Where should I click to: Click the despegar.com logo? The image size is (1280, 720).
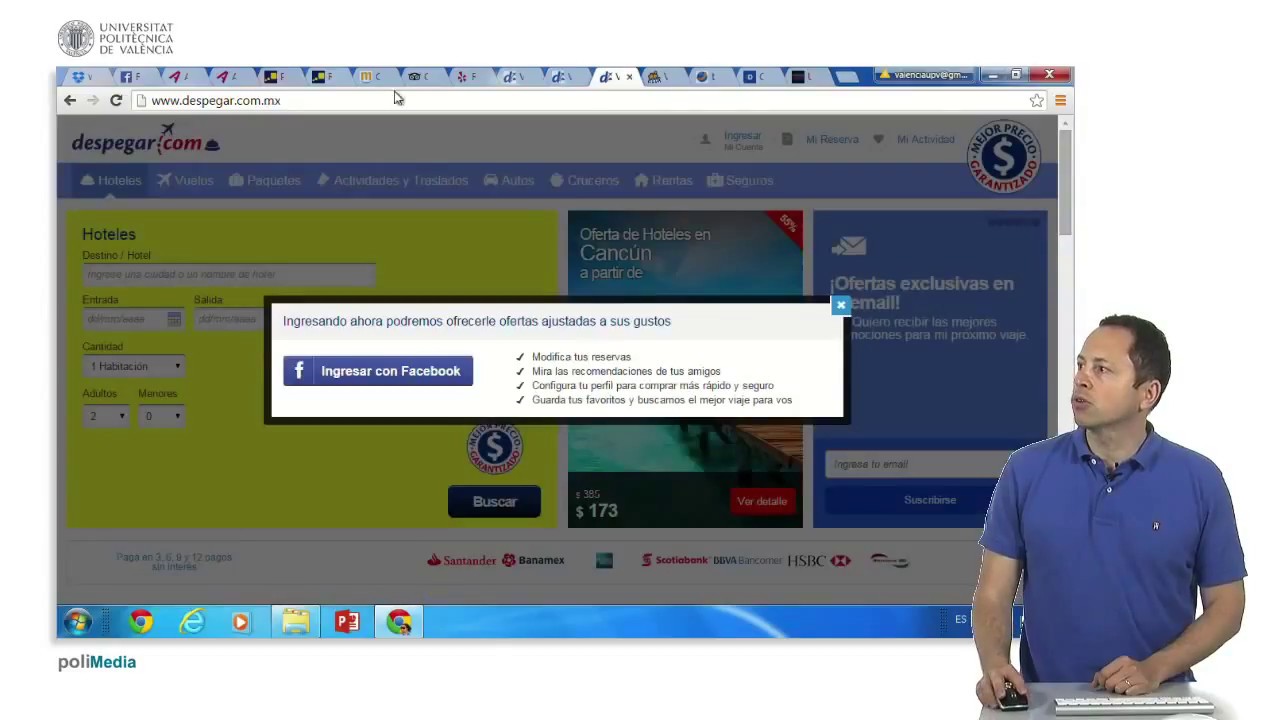coord(145,140)
